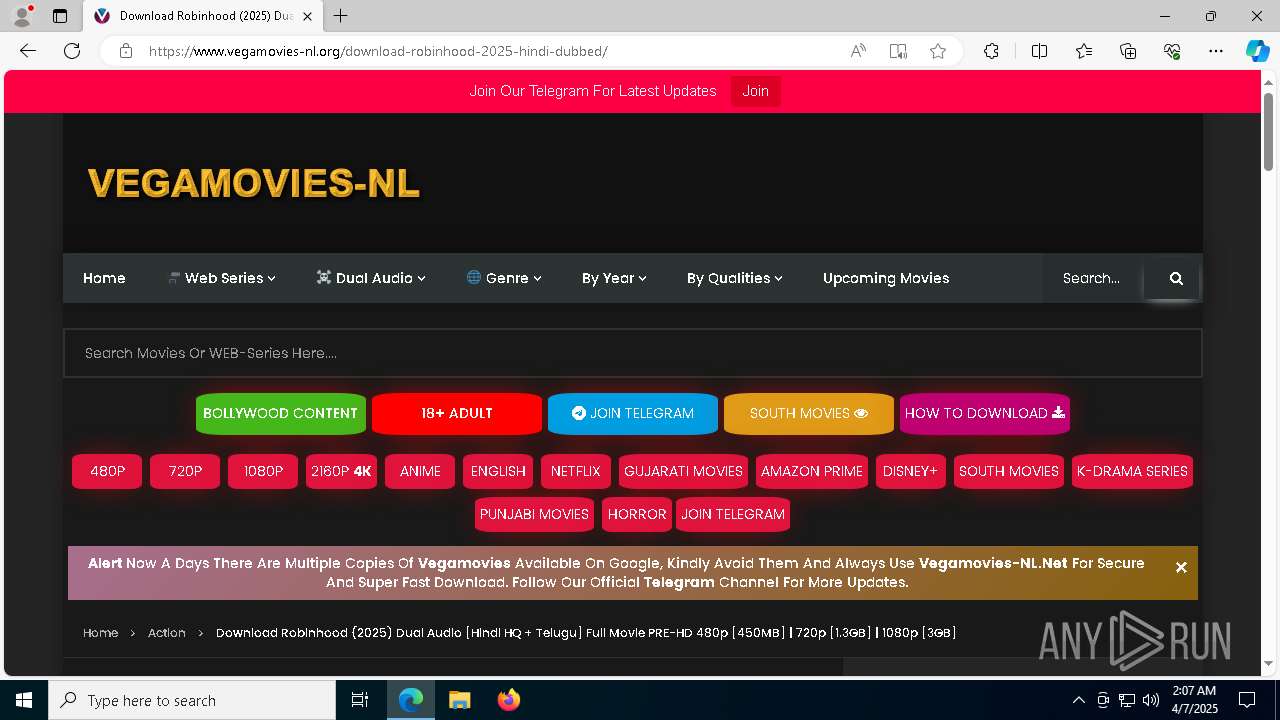The width and height of the screenshot is (1280, 720).
Task: Select the HORROR category tag
Action: click(637, 514)
